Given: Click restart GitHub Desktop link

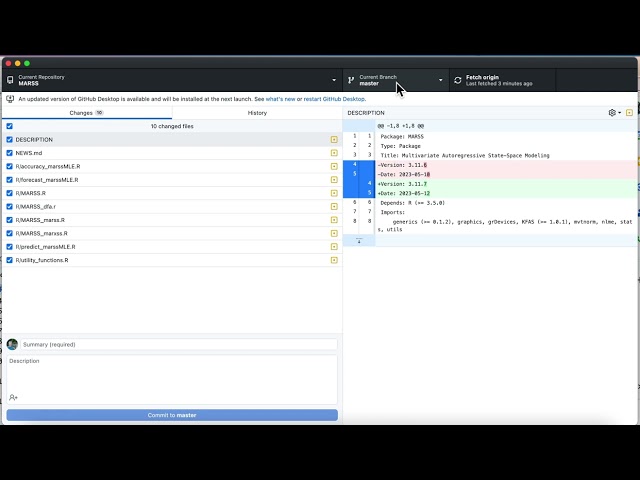Looking at the screenshot, I should (x=334, y=99).
